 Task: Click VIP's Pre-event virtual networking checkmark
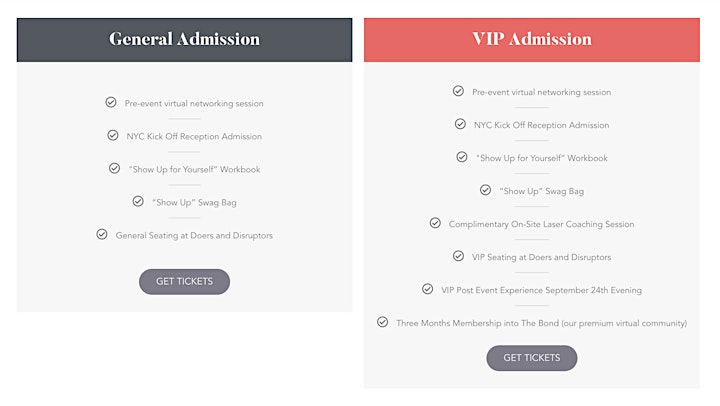(x=458, y=91)
